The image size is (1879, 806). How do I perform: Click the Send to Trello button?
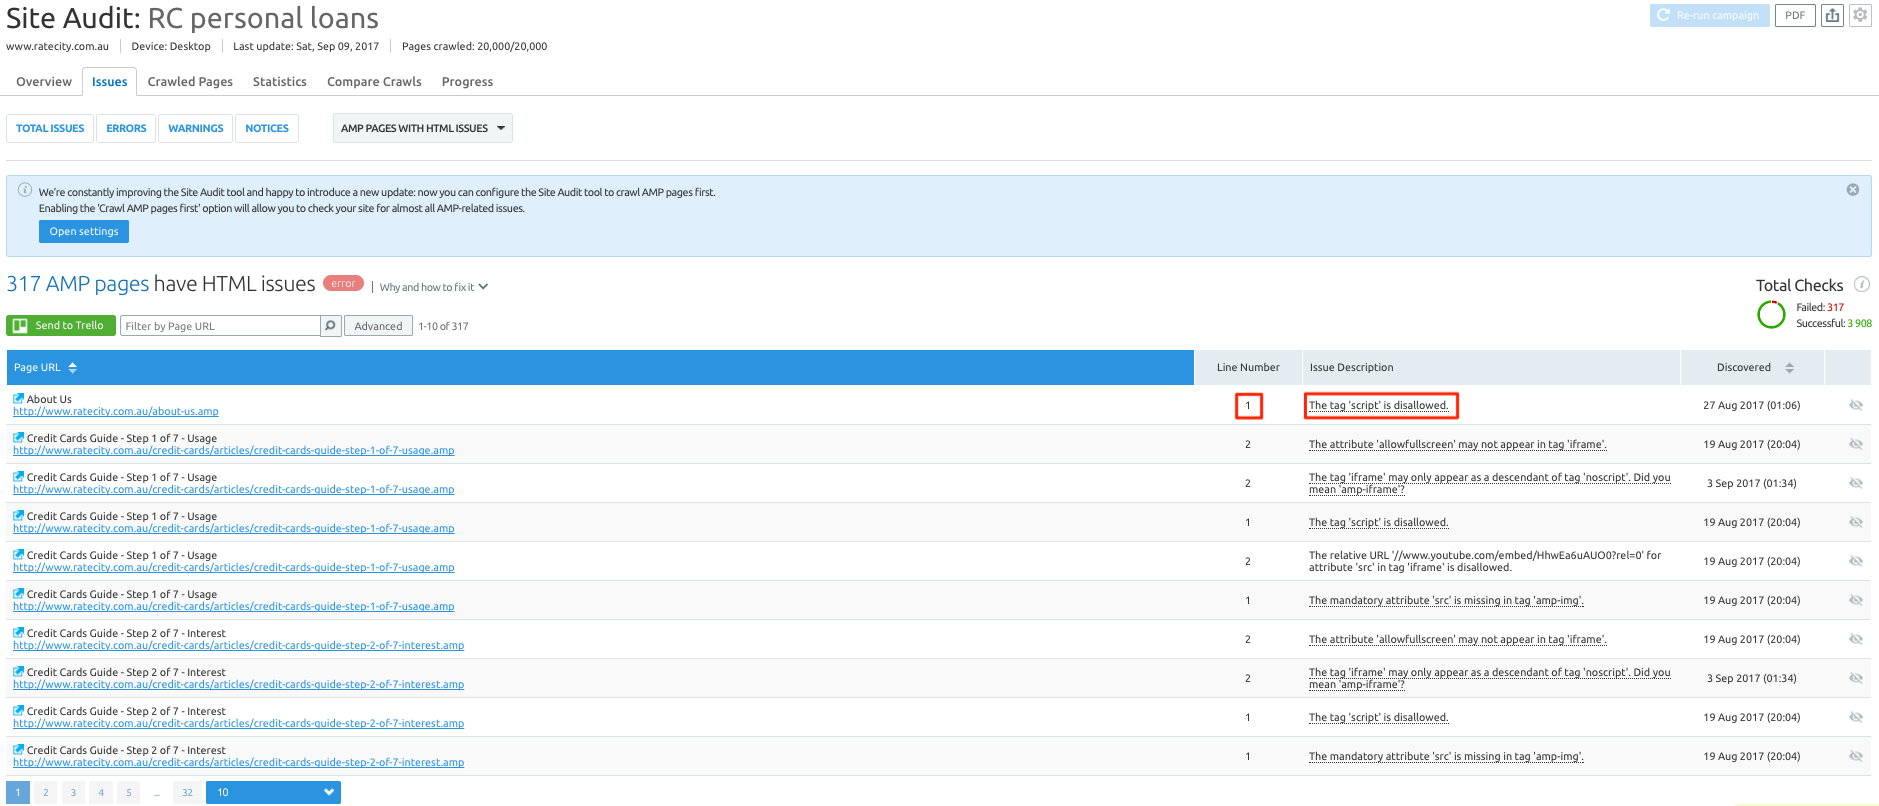point(61,326)
